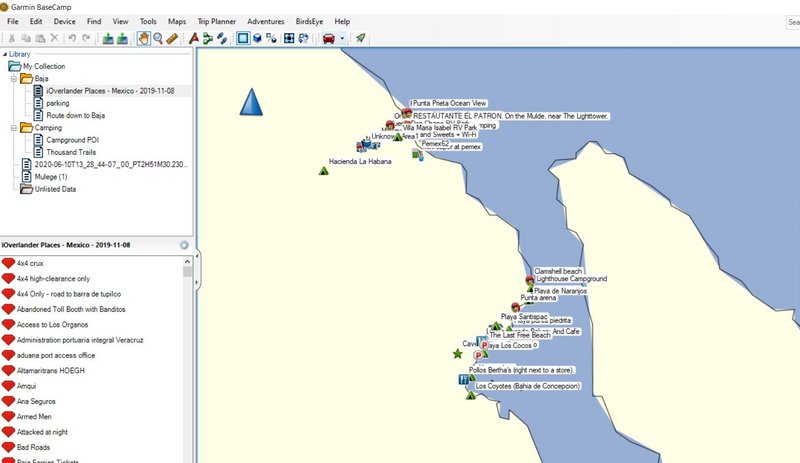The image size is (800, 463).
Task: Click the blue north arrow on map
Action: 251,102
